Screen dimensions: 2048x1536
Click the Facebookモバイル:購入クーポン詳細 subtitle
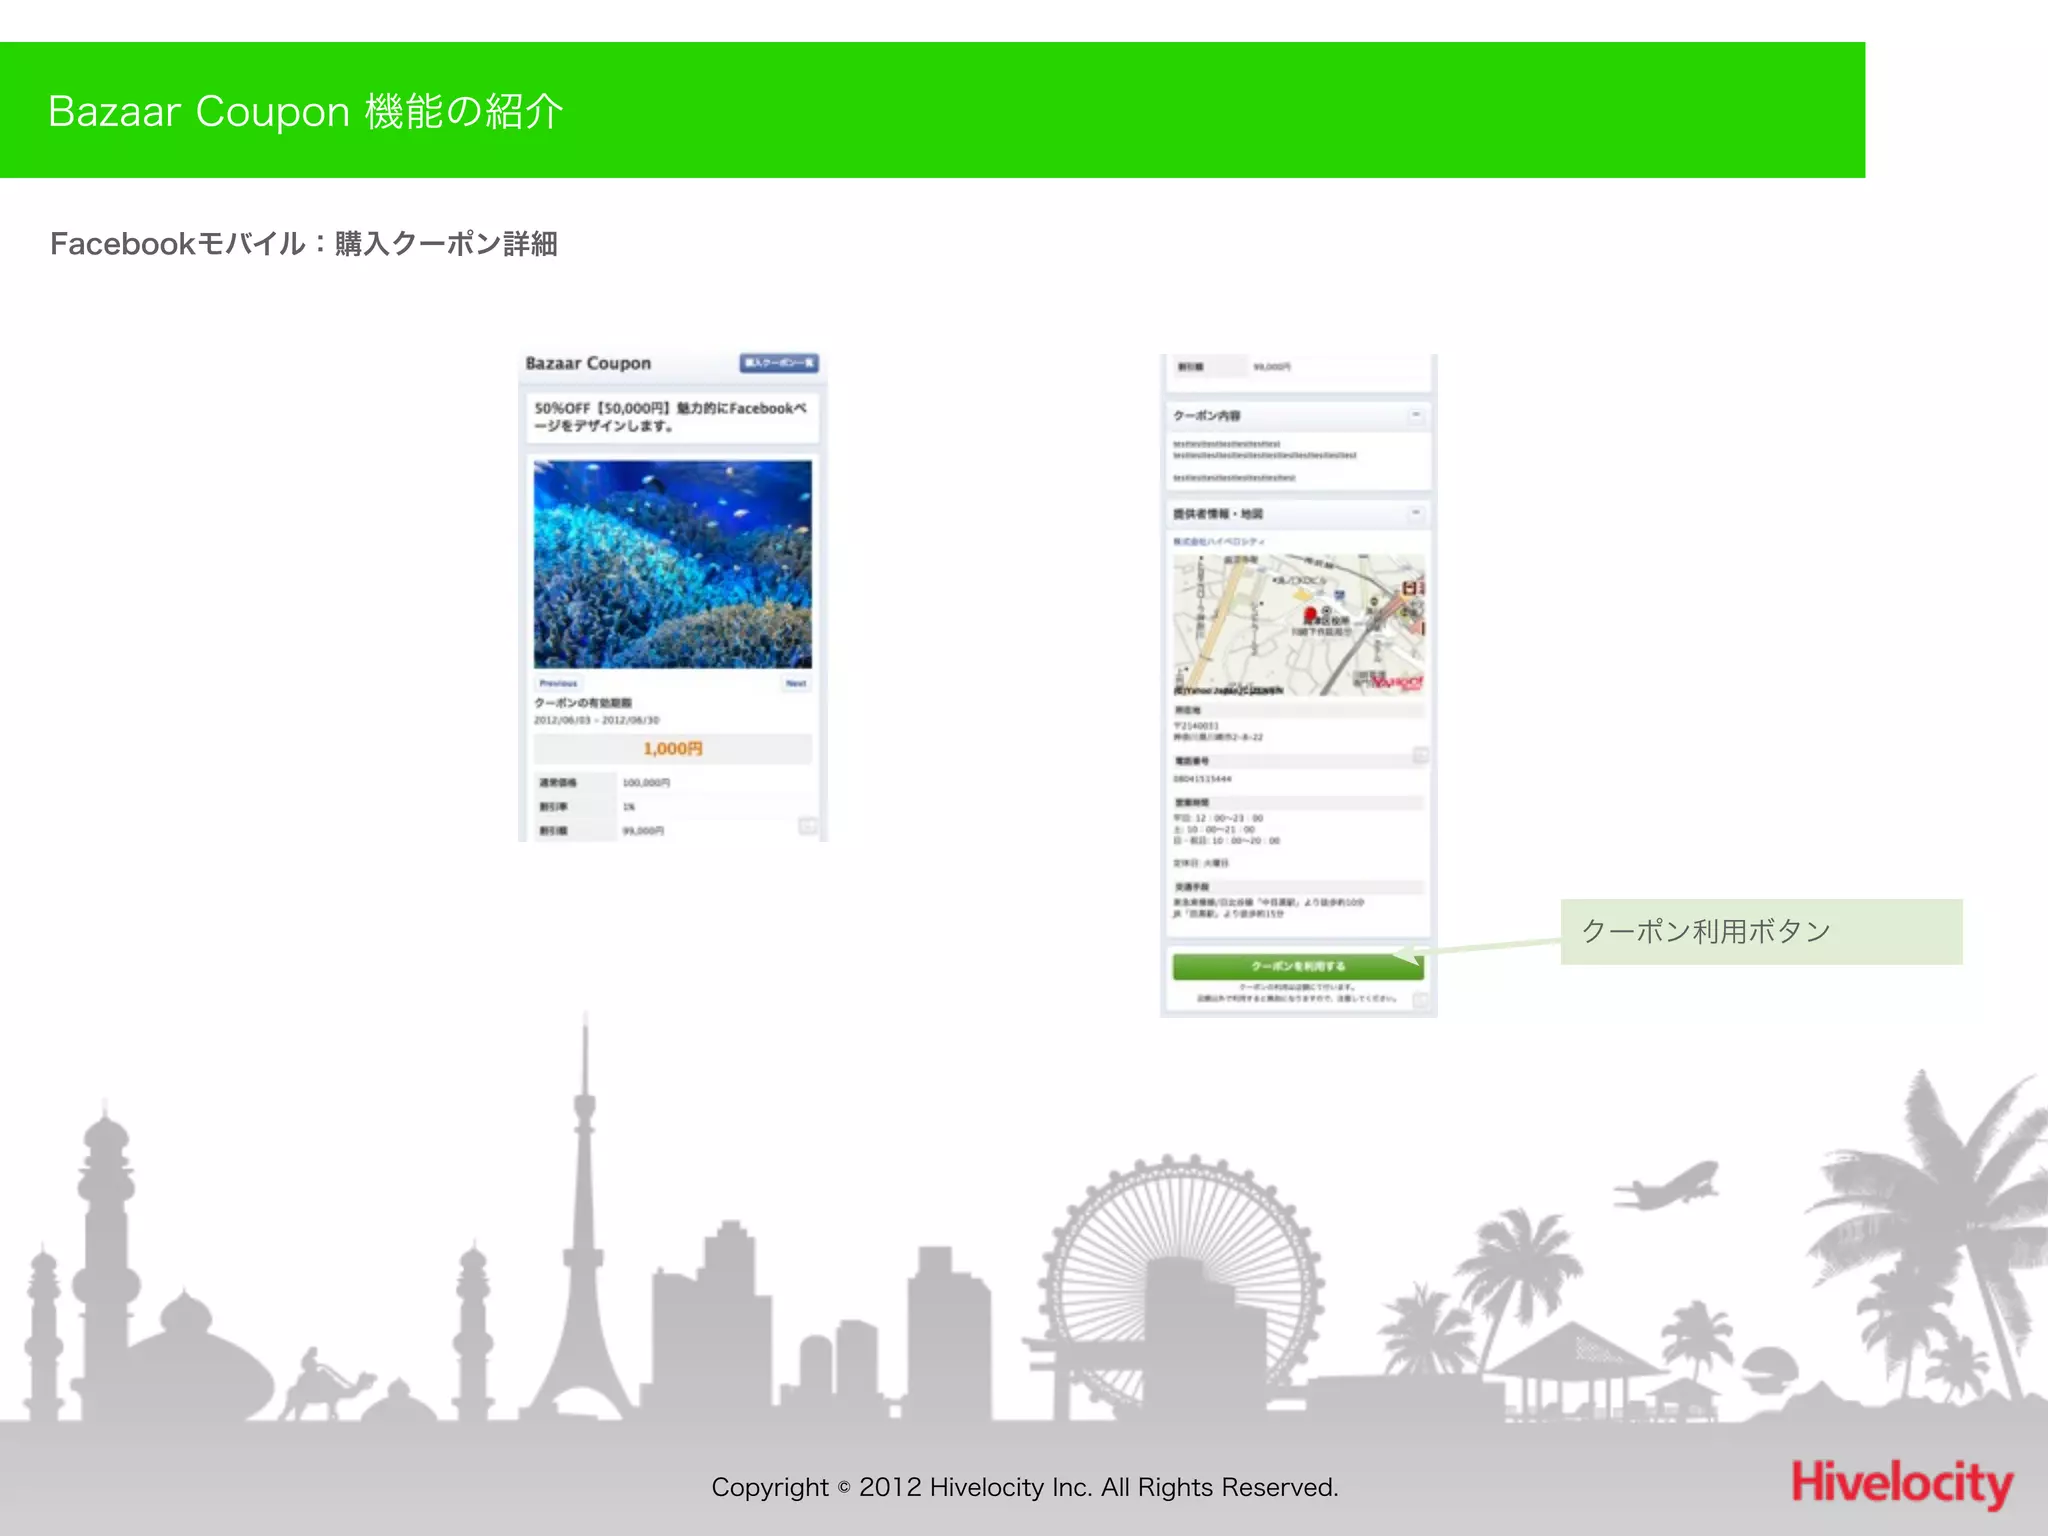pyautogui.click(x=304, y=243)
